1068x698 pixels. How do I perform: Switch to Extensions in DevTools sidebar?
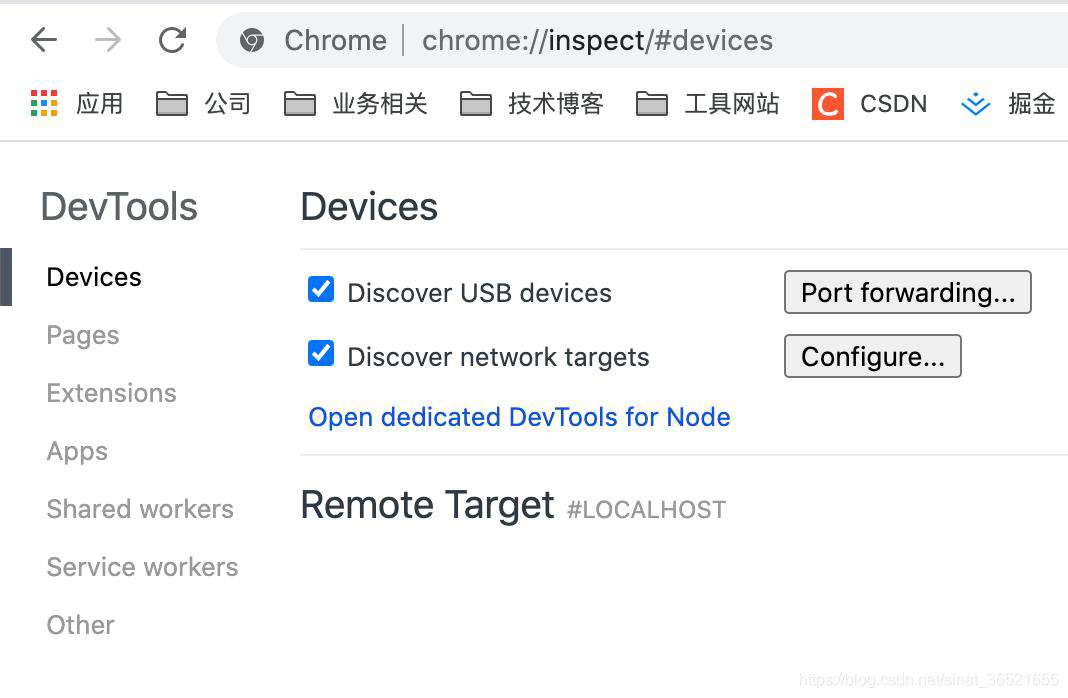[x=112, y=393]
